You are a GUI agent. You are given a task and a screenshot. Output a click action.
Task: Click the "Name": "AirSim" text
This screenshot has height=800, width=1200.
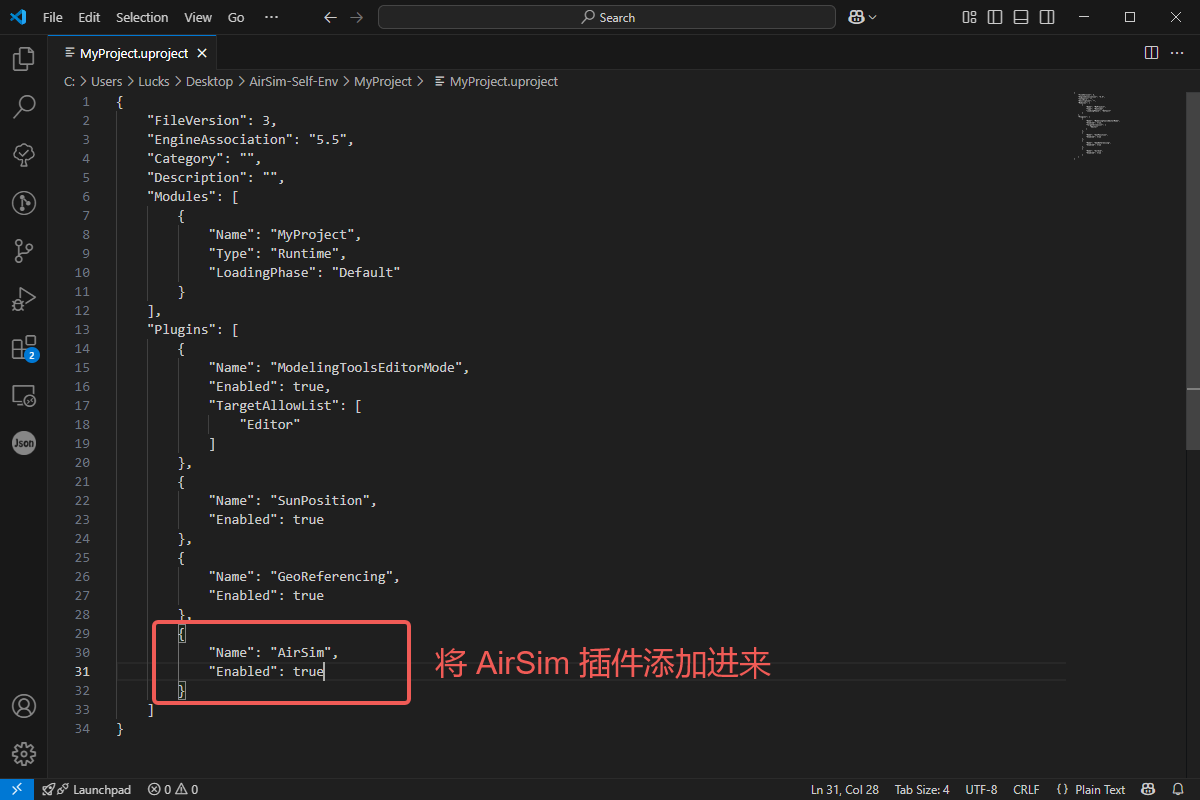(274, 652)
